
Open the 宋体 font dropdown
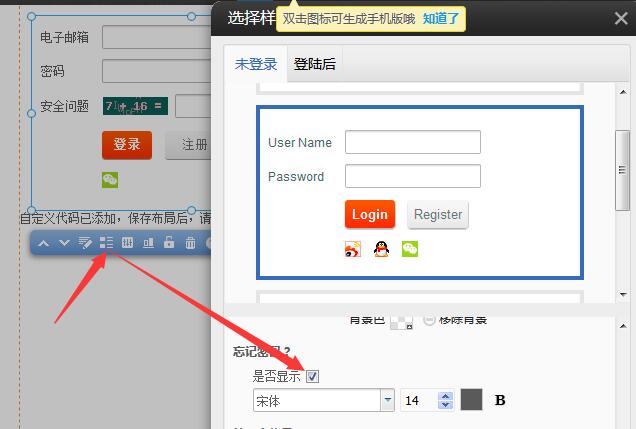(387, 401)
